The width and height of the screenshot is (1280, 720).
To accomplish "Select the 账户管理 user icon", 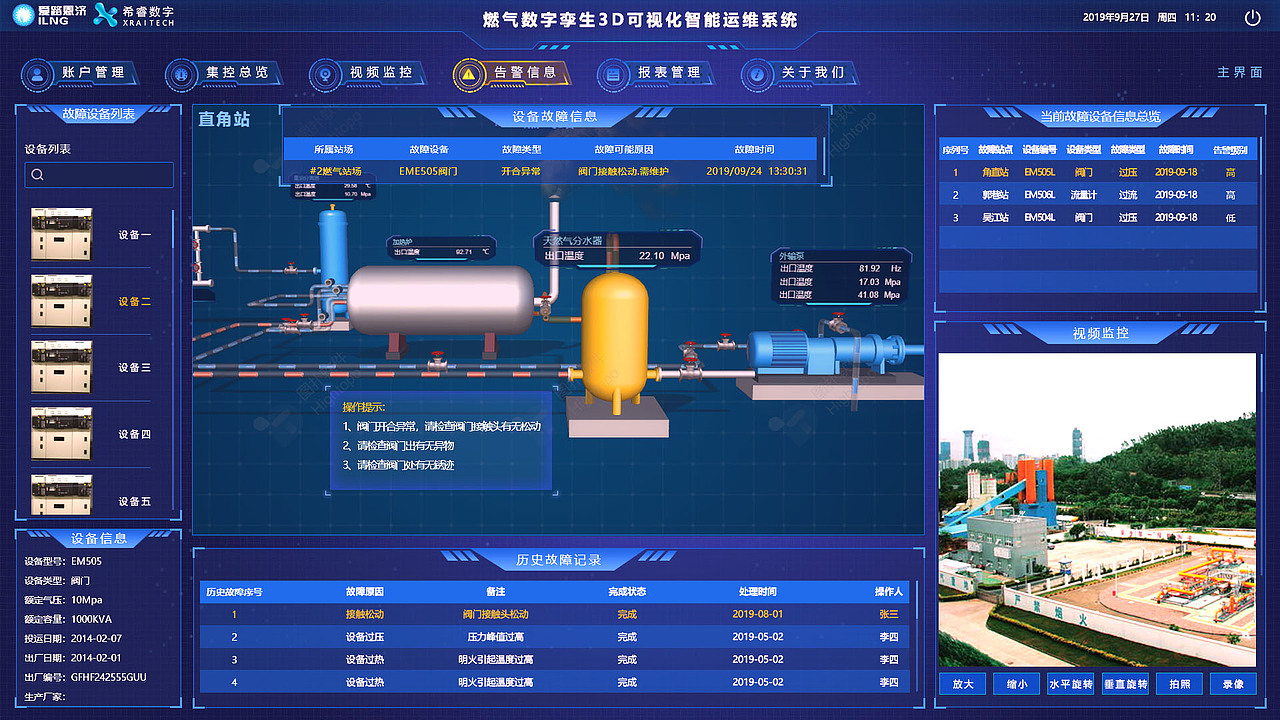I will (38, 74).
